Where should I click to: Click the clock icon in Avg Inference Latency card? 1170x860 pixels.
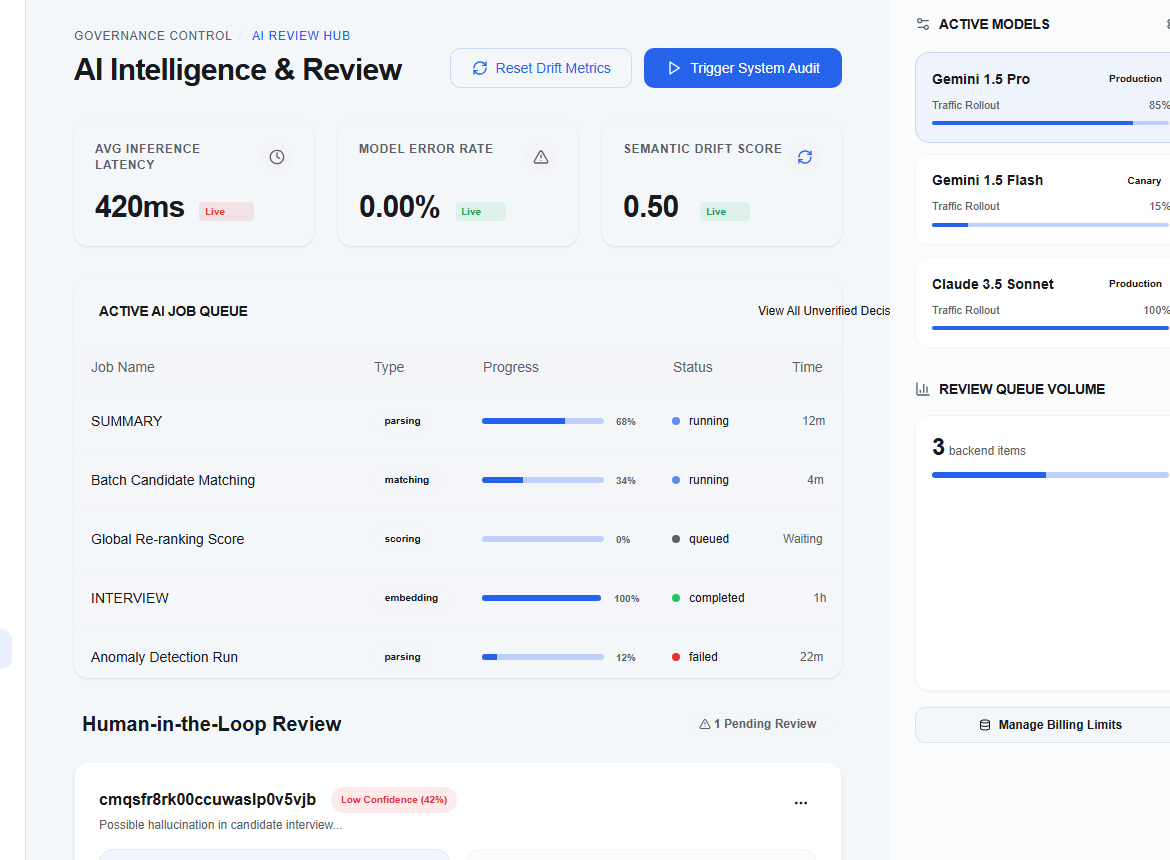[277, 157]
